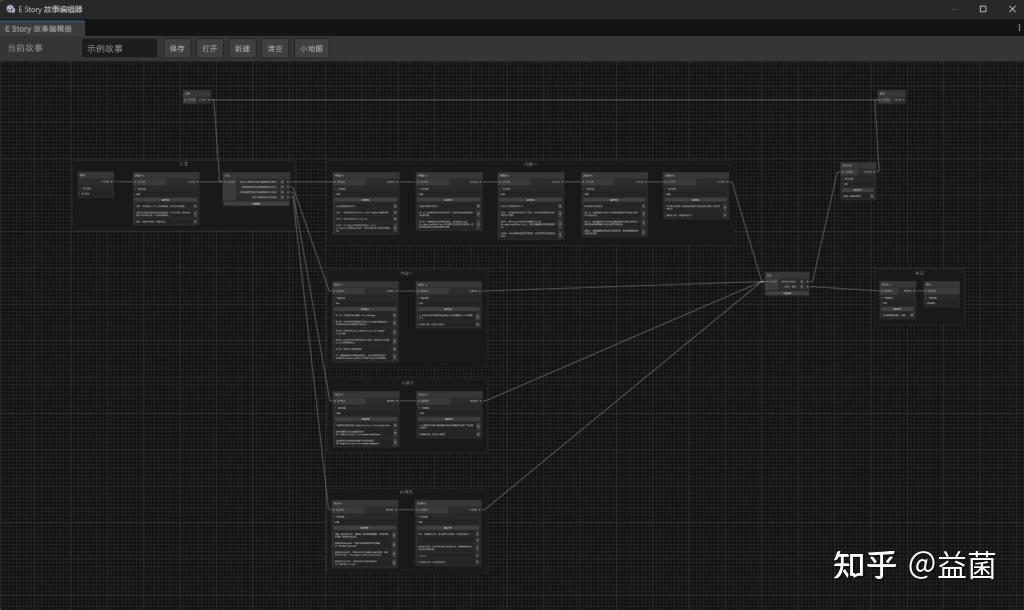Save the story with the 保存 button
The image size is (1024, 610).
pos(177,48)
